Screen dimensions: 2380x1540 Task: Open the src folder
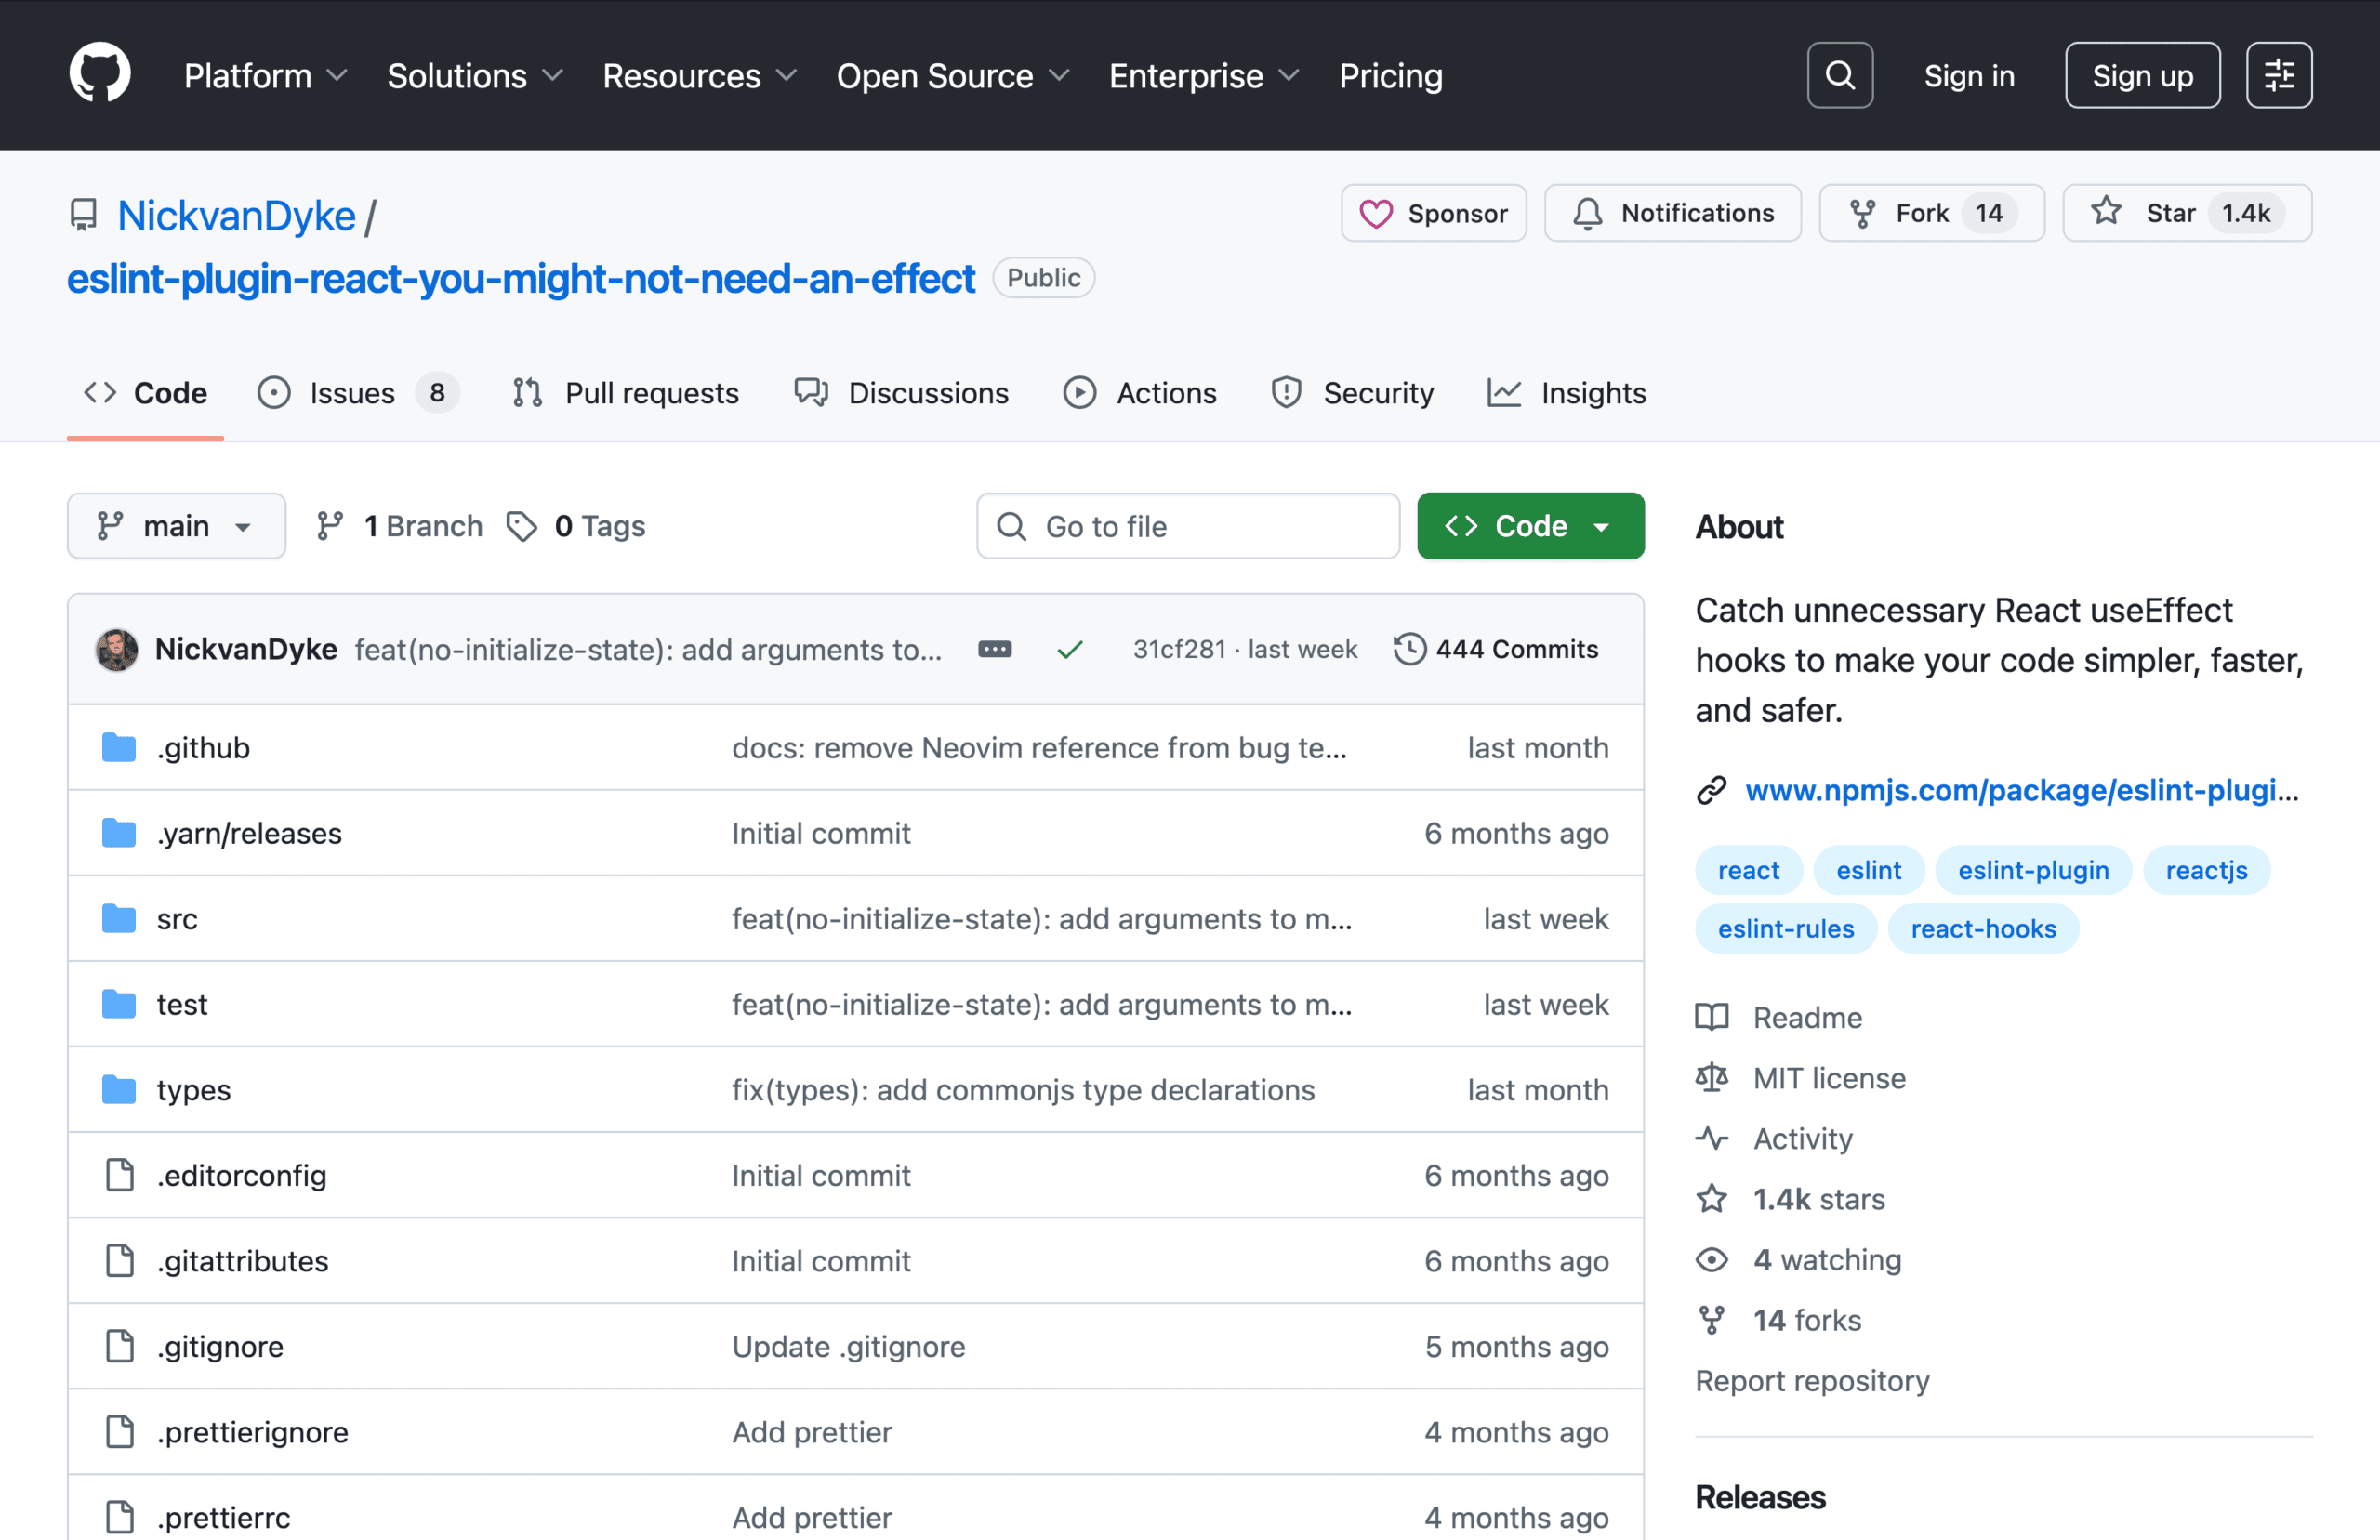tap(177, 919)
